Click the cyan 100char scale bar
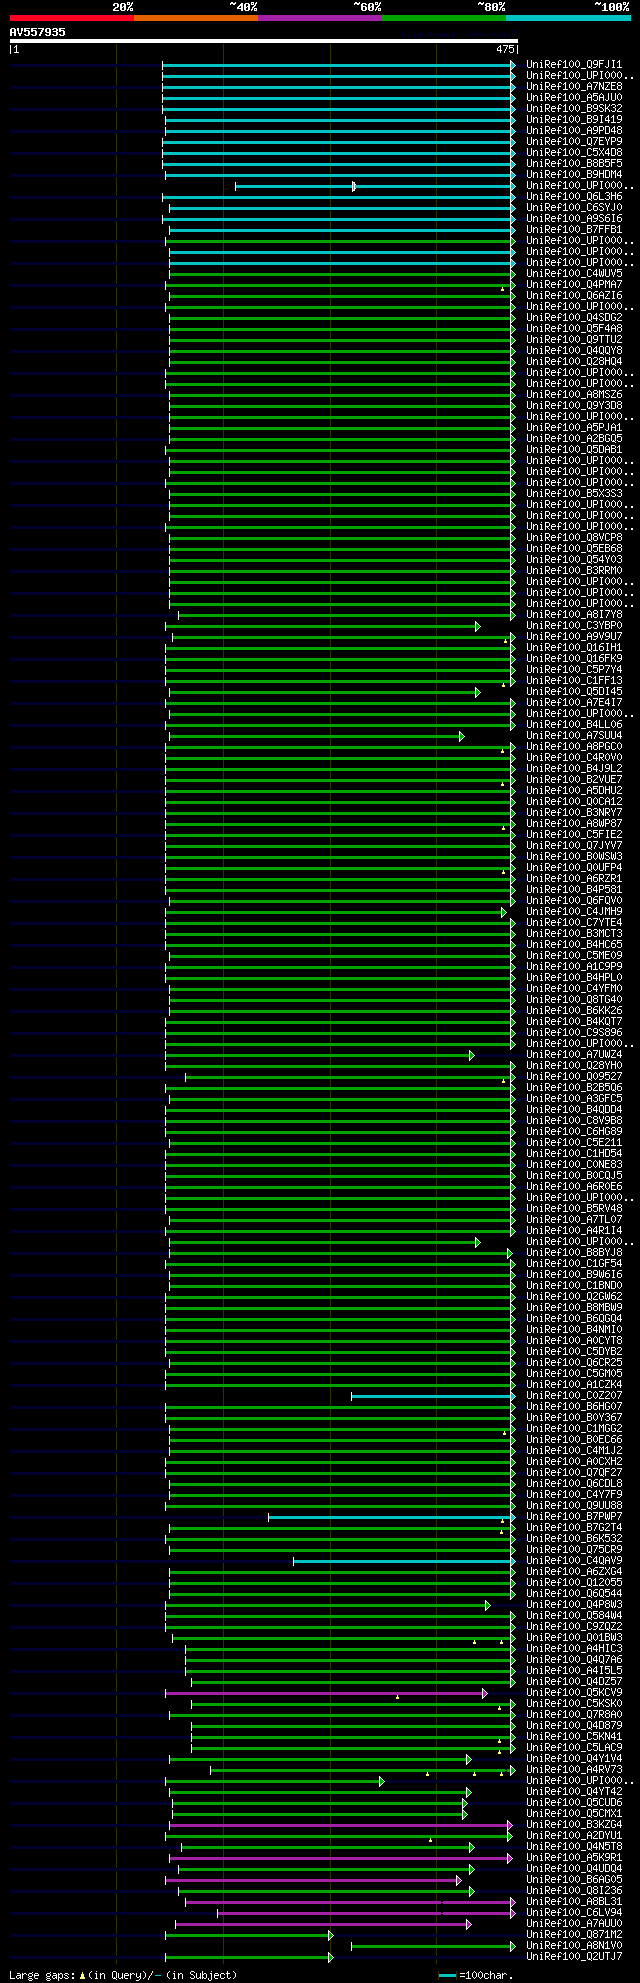The width and height of the screenshot is (640, 1983). point(447,1976)
